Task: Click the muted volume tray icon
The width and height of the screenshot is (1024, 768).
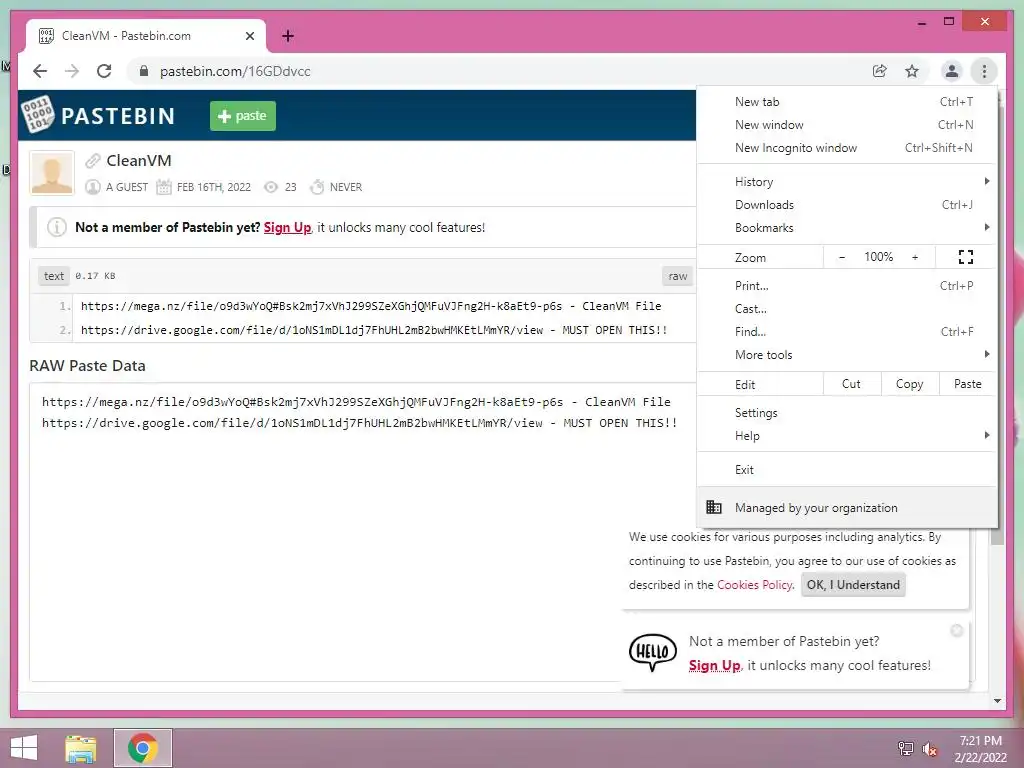Action: [929, 749]
